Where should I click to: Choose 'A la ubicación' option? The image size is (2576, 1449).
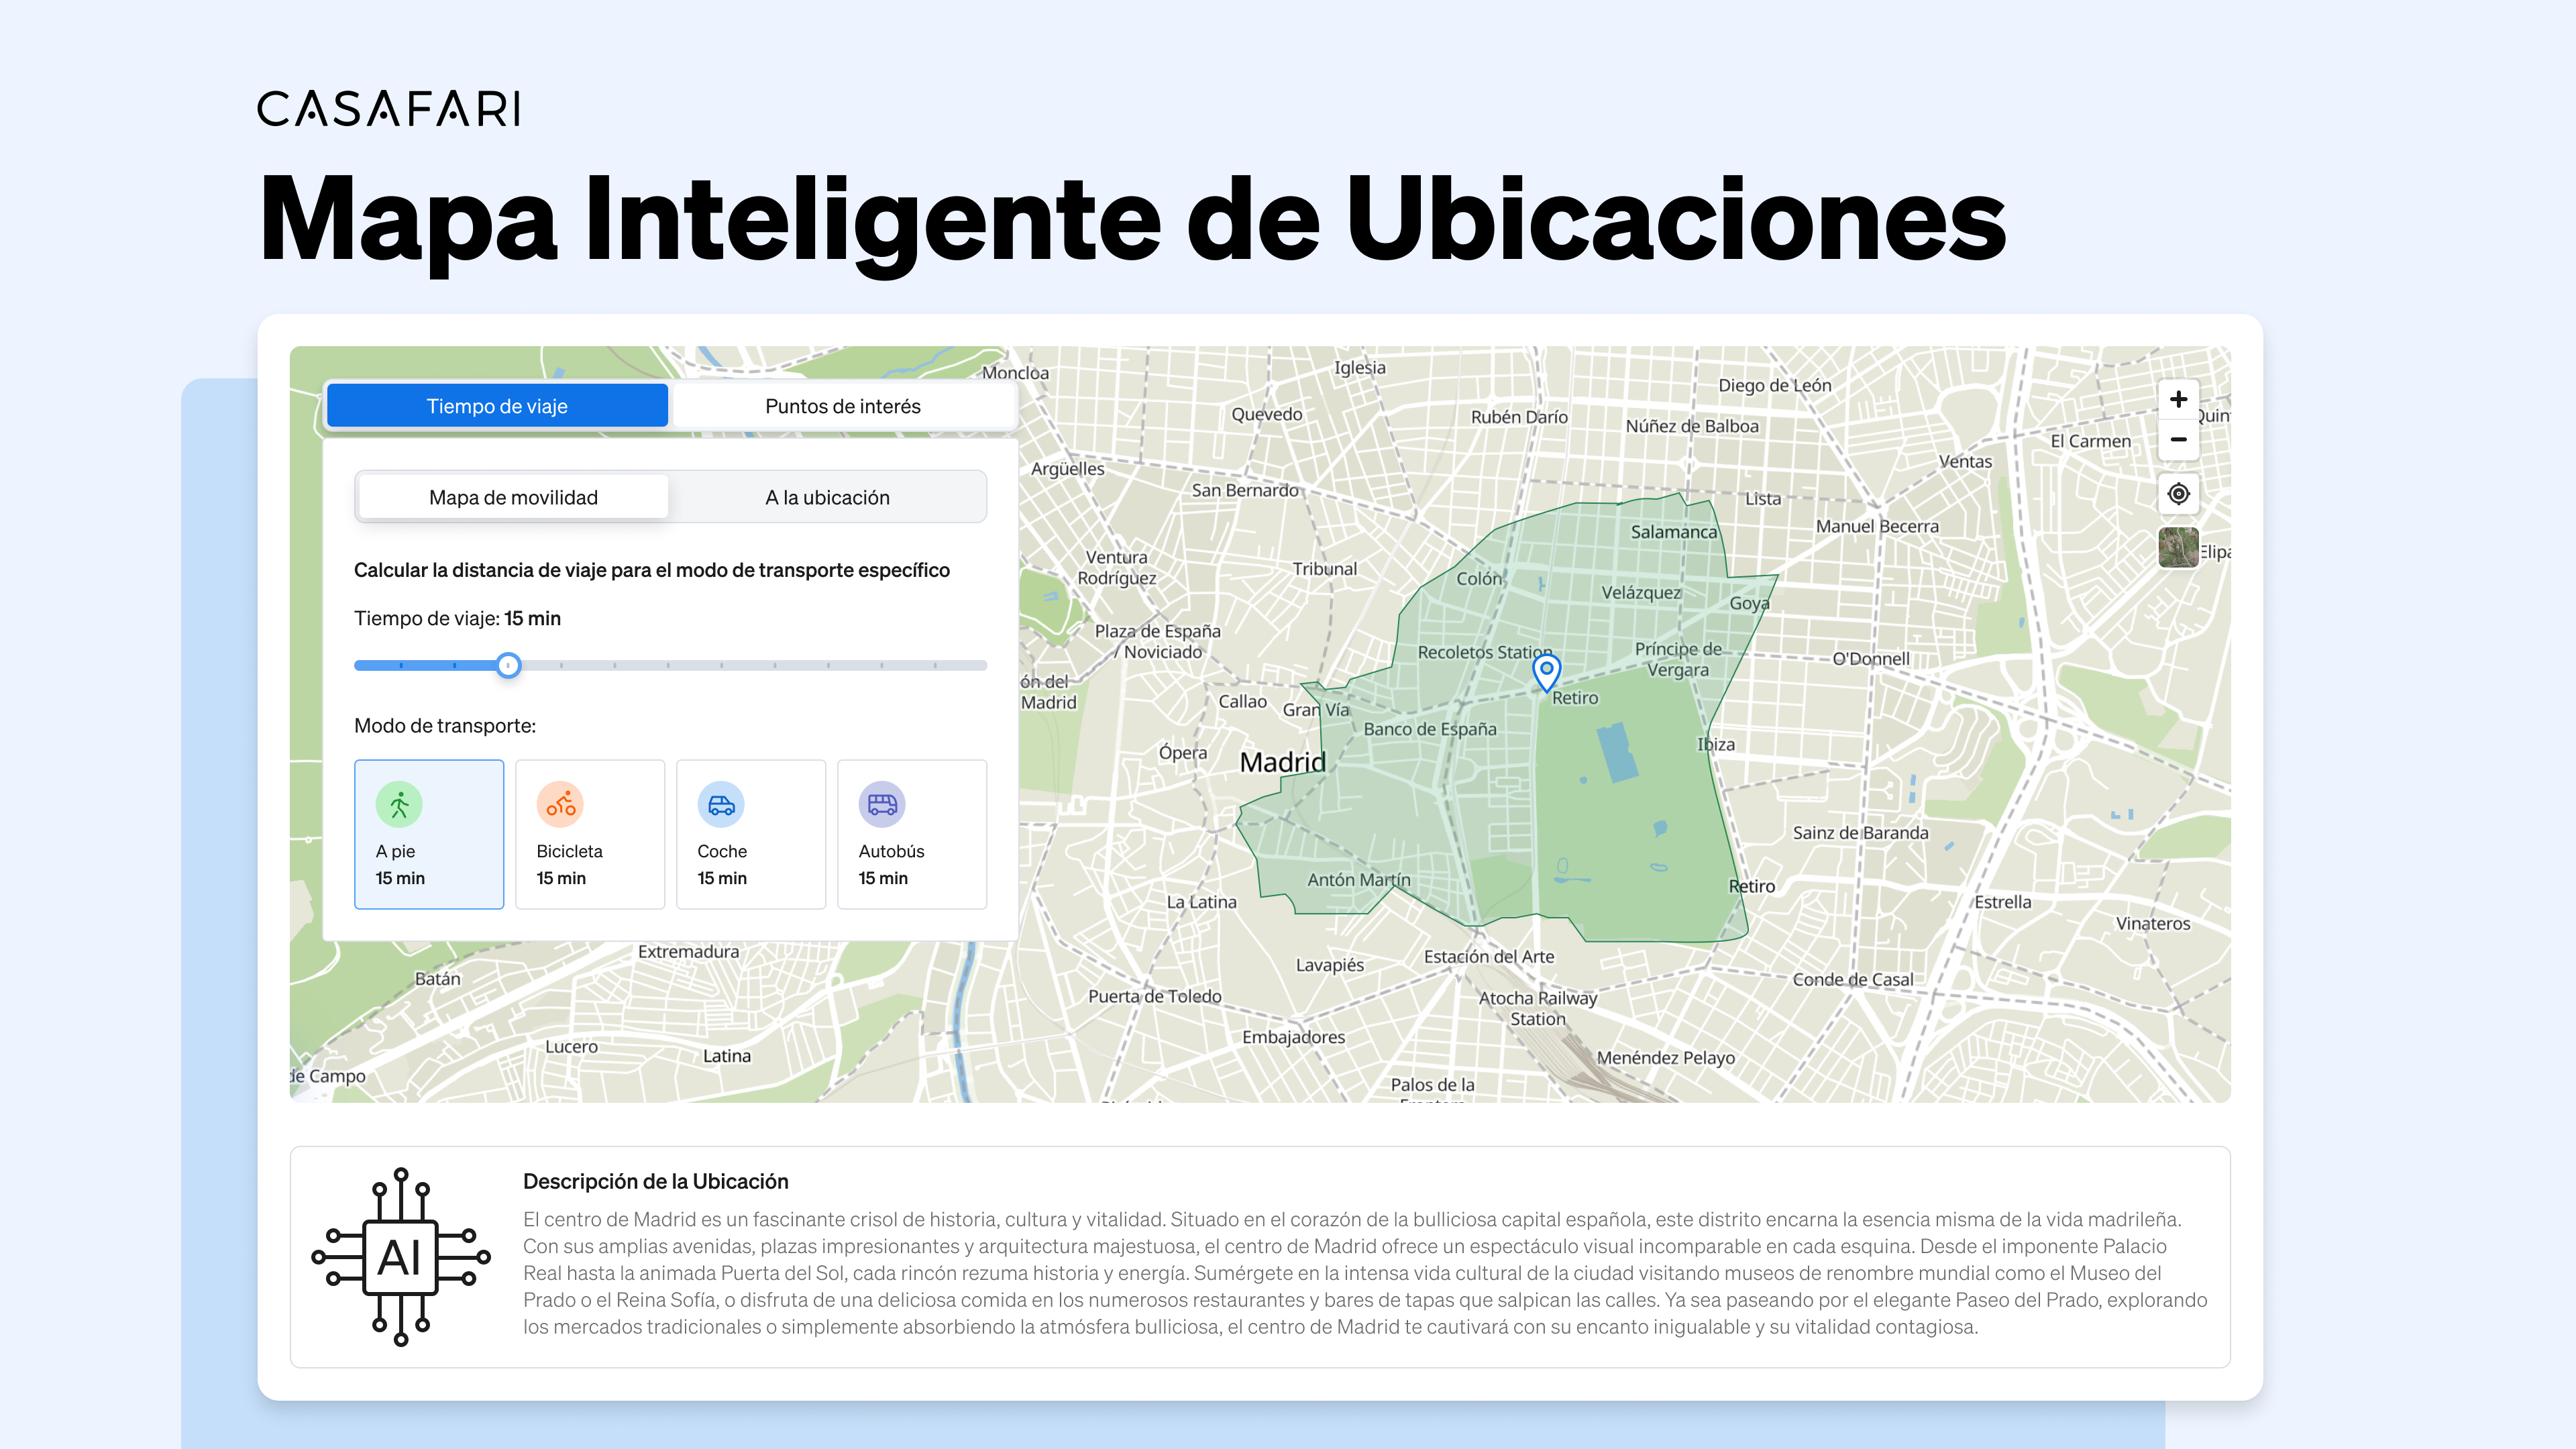point(827,497)
